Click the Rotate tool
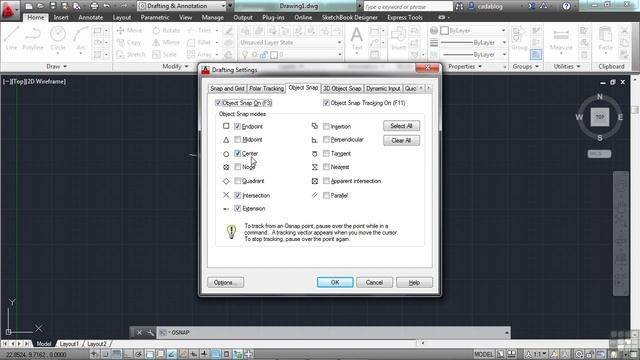 [x=166, y=31]
